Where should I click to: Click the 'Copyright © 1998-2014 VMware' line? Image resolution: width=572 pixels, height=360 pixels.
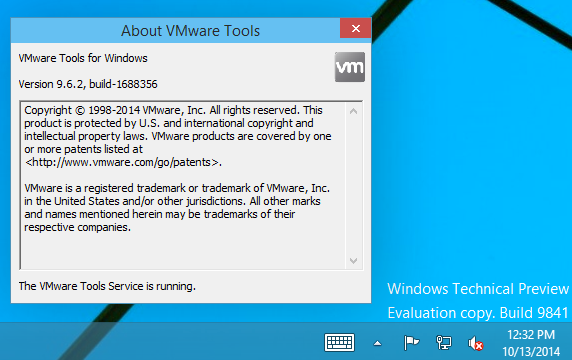point(173,110)
